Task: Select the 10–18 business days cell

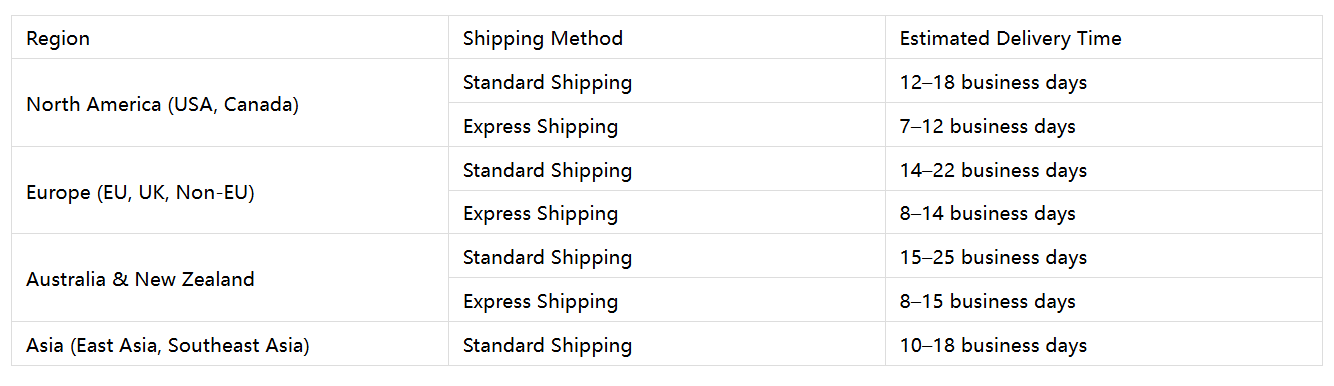Action: click(1104, 345)
